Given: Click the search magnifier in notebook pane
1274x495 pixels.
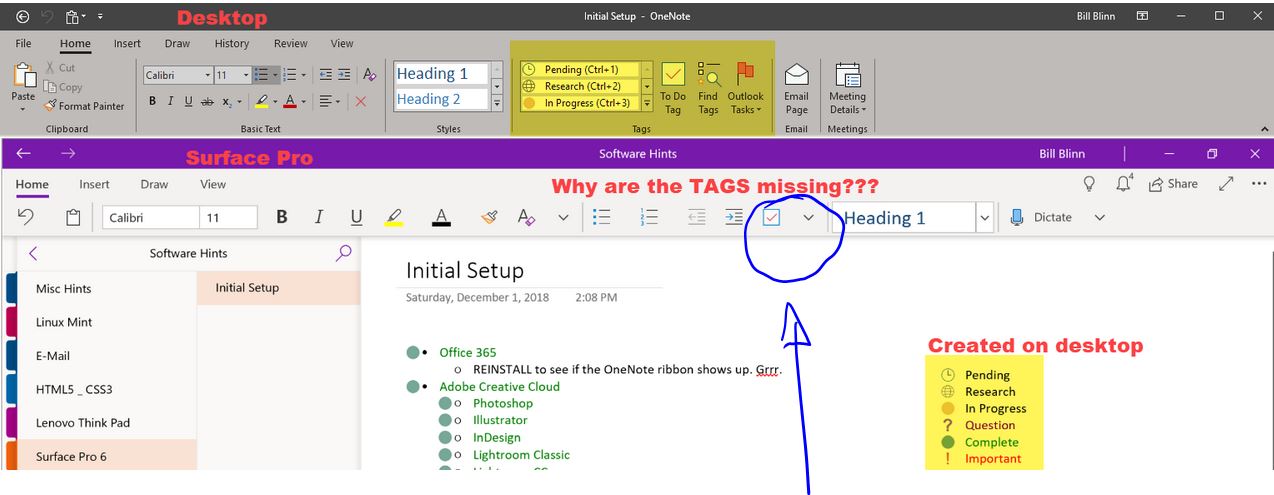Looking at the screenshot, I should pyautogui.click(x=343, y=253).
